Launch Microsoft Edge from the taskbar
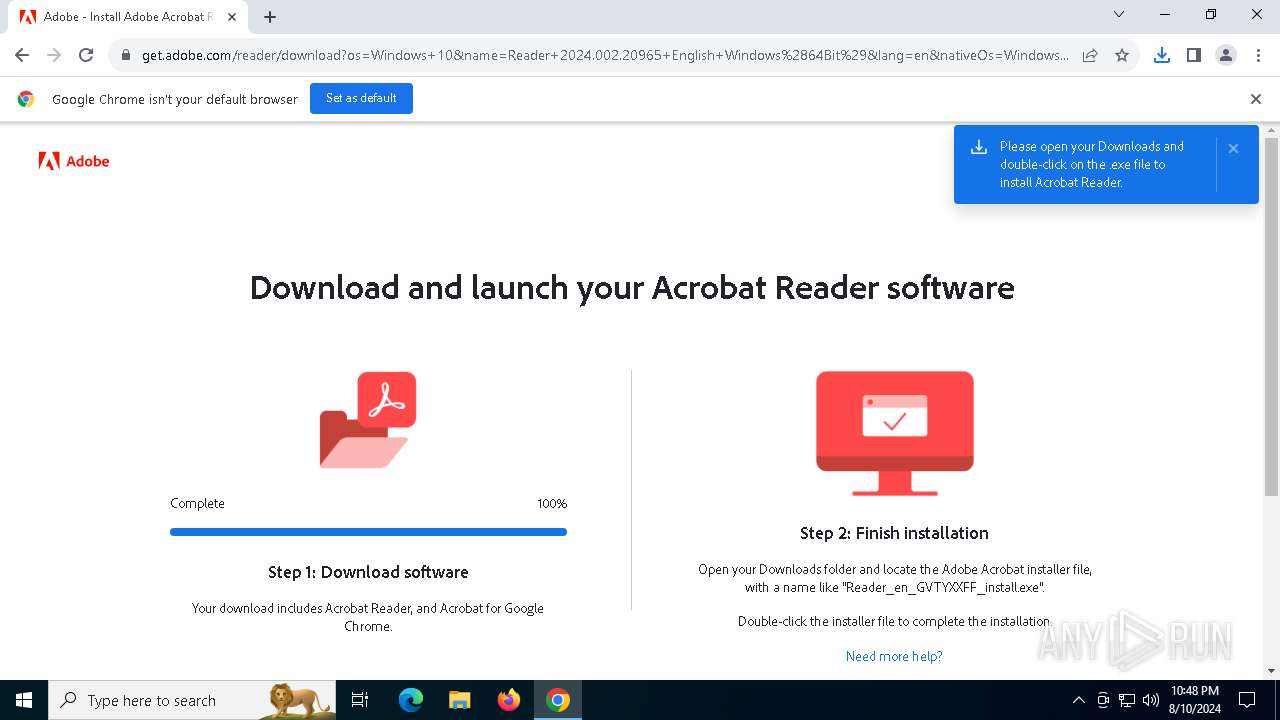The height and width of the screenshot is (720, 1280). click(411, 700)
